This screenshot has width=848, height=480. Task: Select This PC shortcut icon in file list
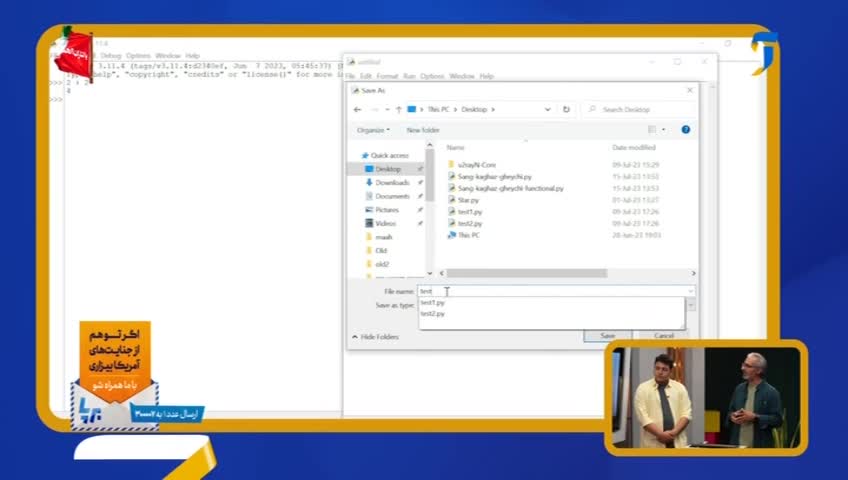pyautogui.click(x=451, y=235)
